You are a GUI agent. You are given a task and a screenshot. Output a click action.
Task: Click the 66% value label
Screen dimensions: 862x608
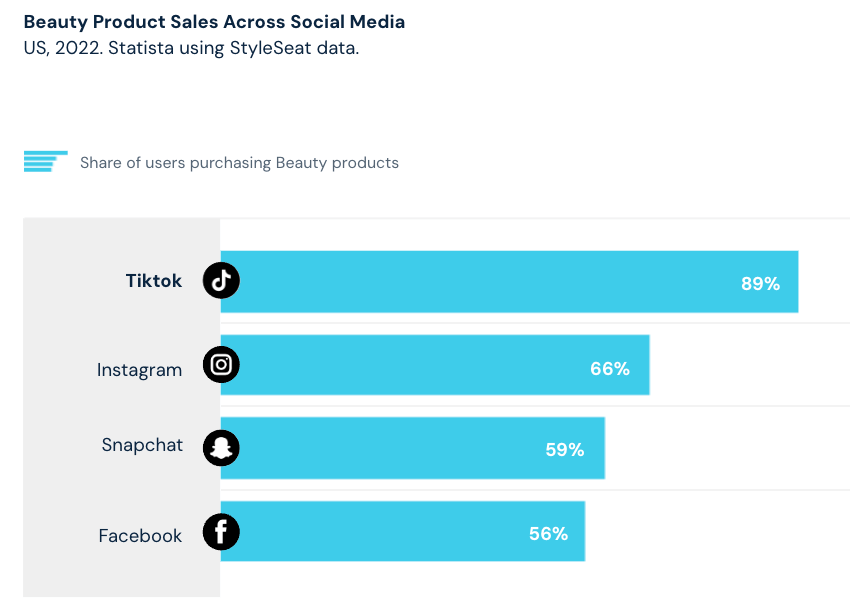pyautogui.click(x=610, y=368)
